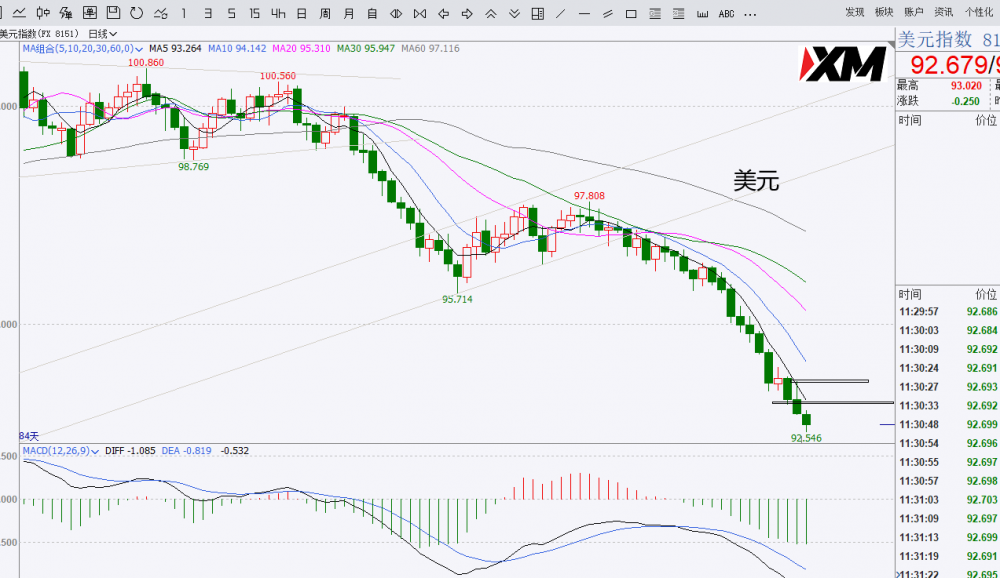Click the chart-with-gear indicator settings icon
The width and height of the screenshot is (1000, 578).
click(161, 13)
